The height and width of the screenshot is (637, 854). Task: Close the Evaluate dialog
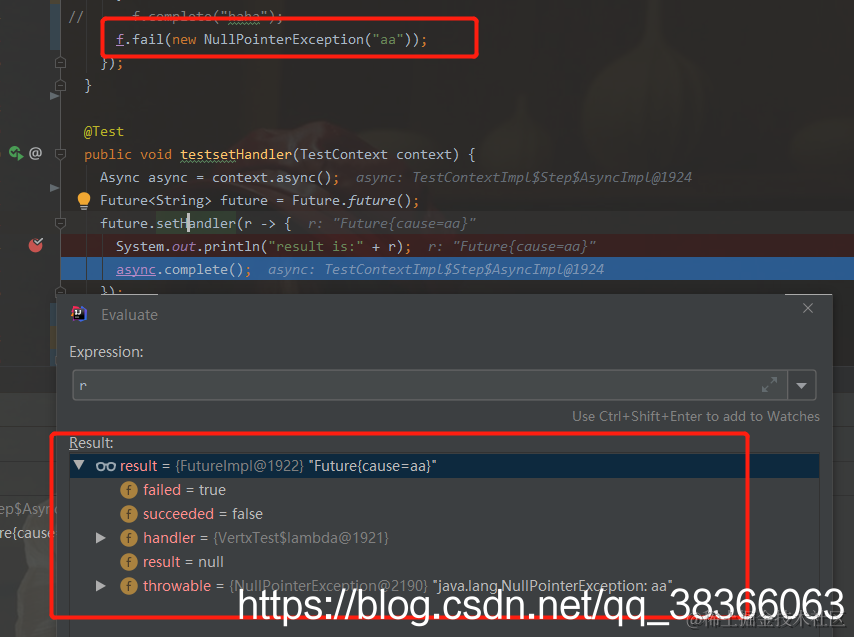(808, 309)
